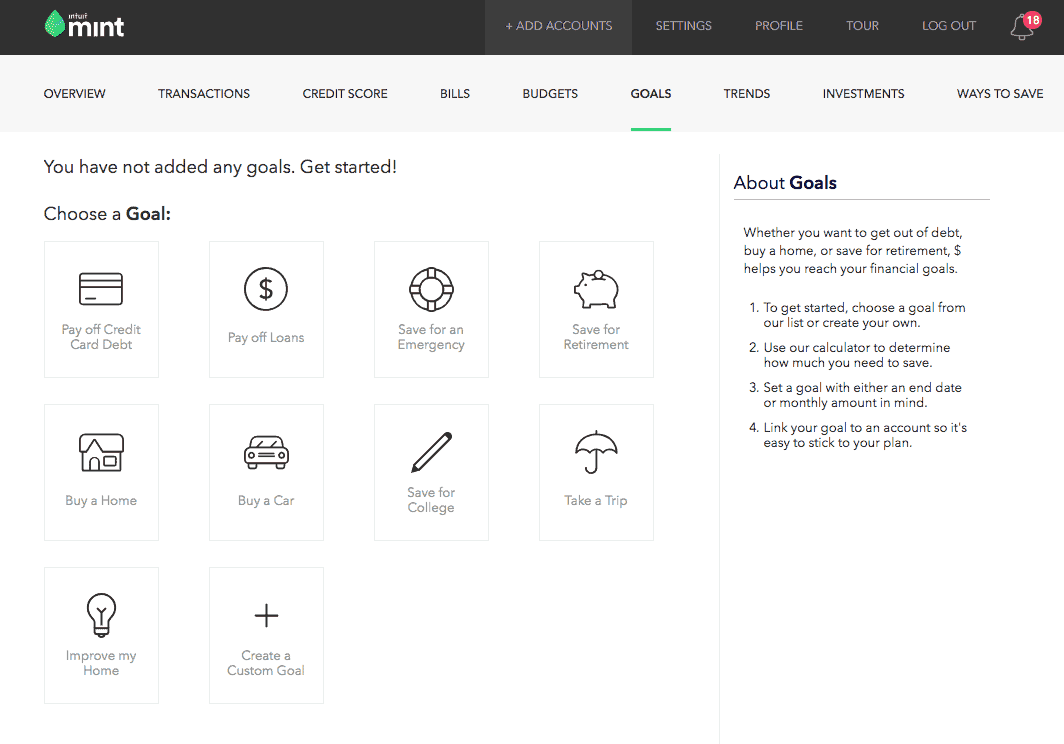Click the plus icon to create a custom goal
The width and height of the screenshot is (1064, 744).
[x=266, y=615]
